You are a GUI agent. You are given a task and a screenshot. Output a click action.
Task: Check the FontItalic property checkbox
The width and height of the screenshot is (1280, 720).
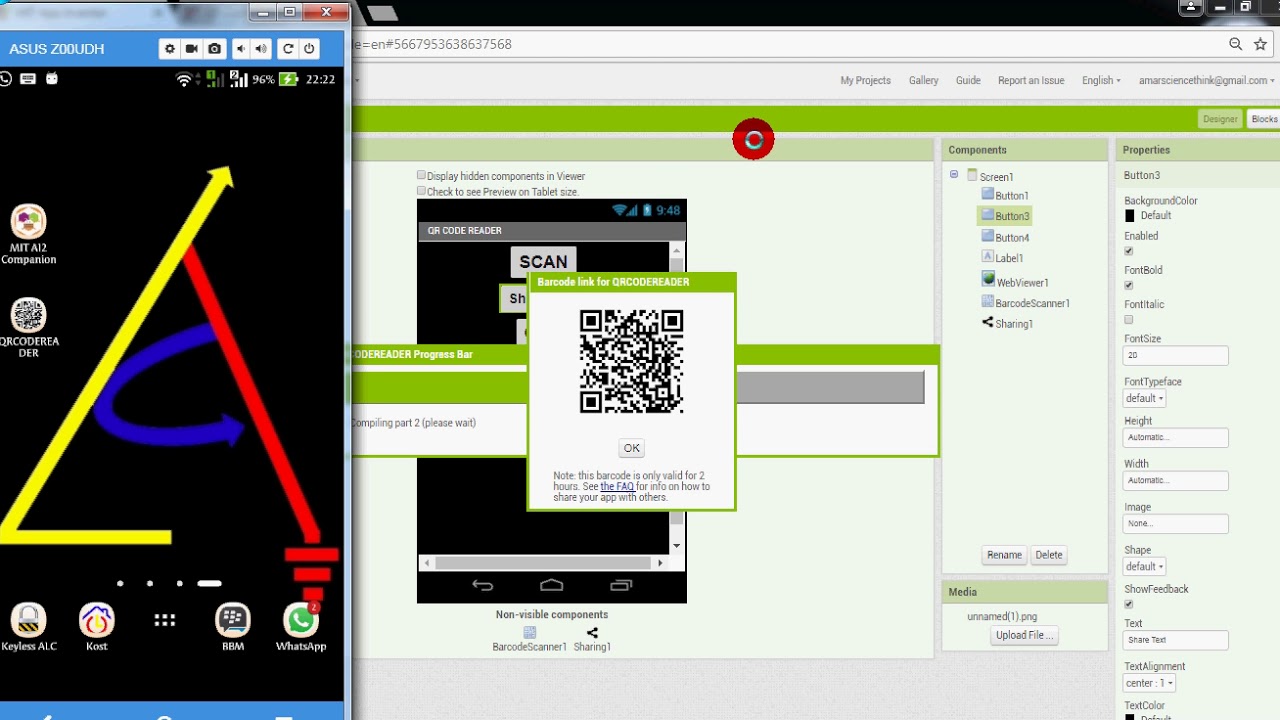click(1129, 319)
